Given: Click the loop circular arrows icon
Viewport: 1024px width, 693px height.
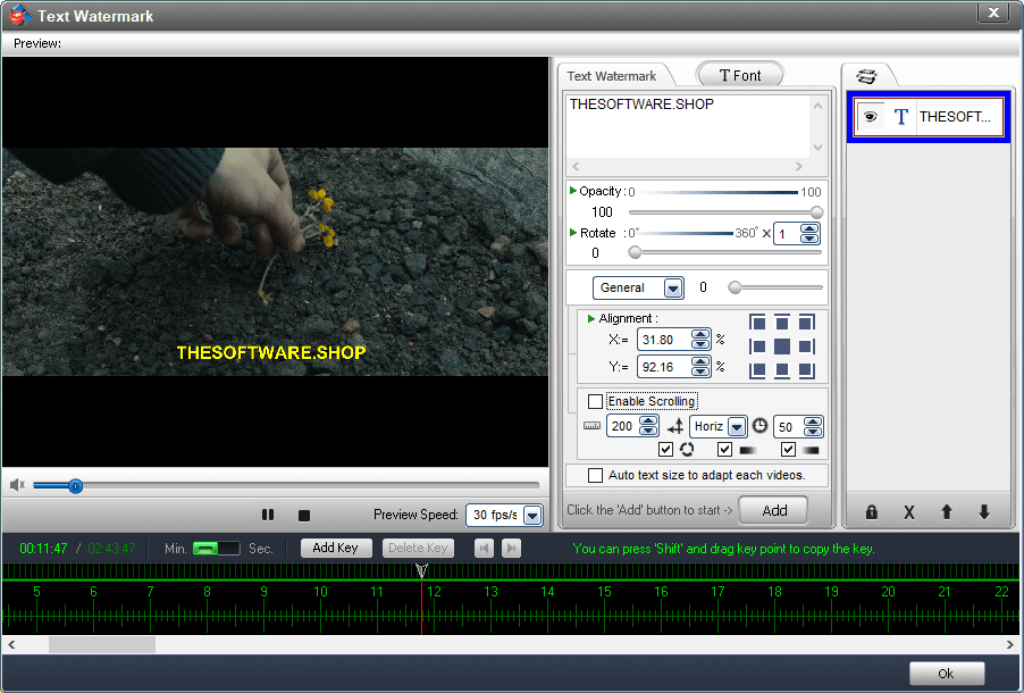Looking at the screenshot, I should coord(686,449).
